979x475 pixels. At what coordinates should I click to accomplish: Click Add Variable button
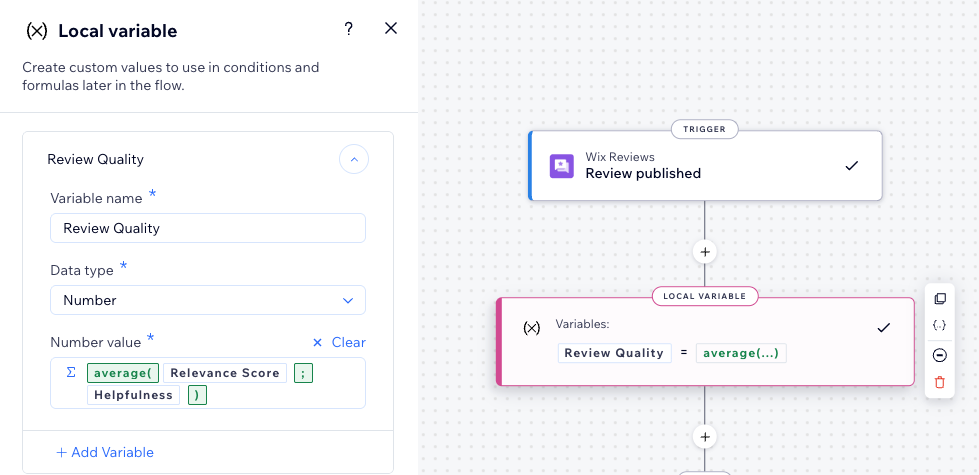[x=105, y=452]
